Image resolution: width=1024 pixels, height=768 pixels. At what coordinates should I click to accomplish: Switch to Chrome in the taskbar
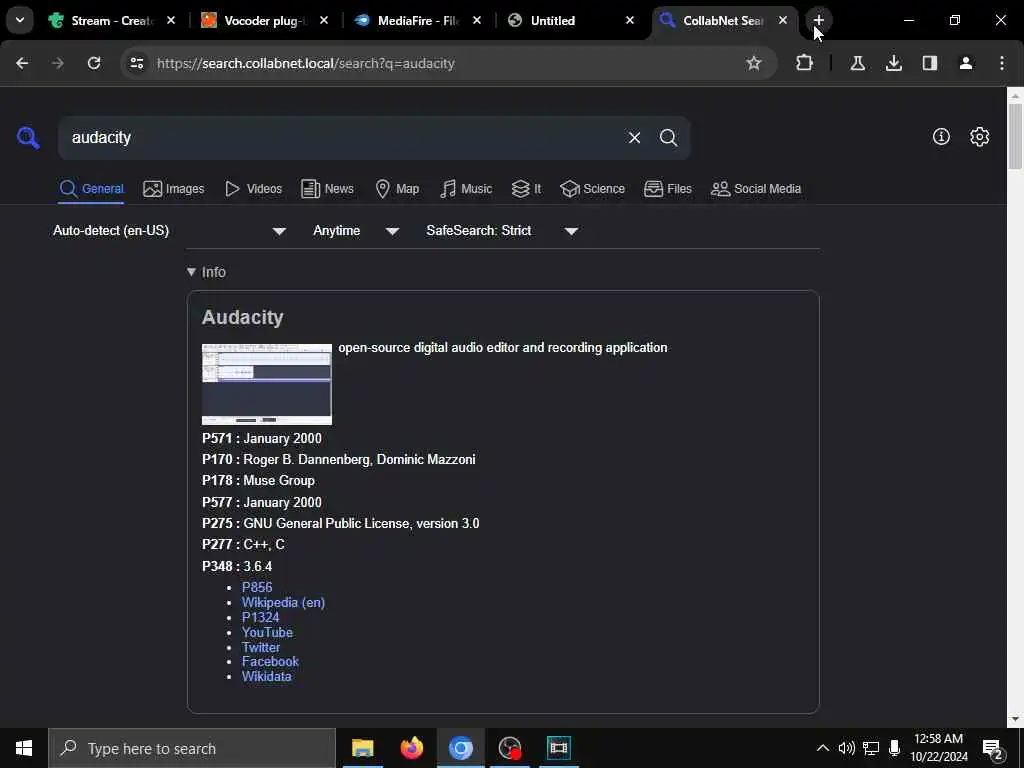460,748
